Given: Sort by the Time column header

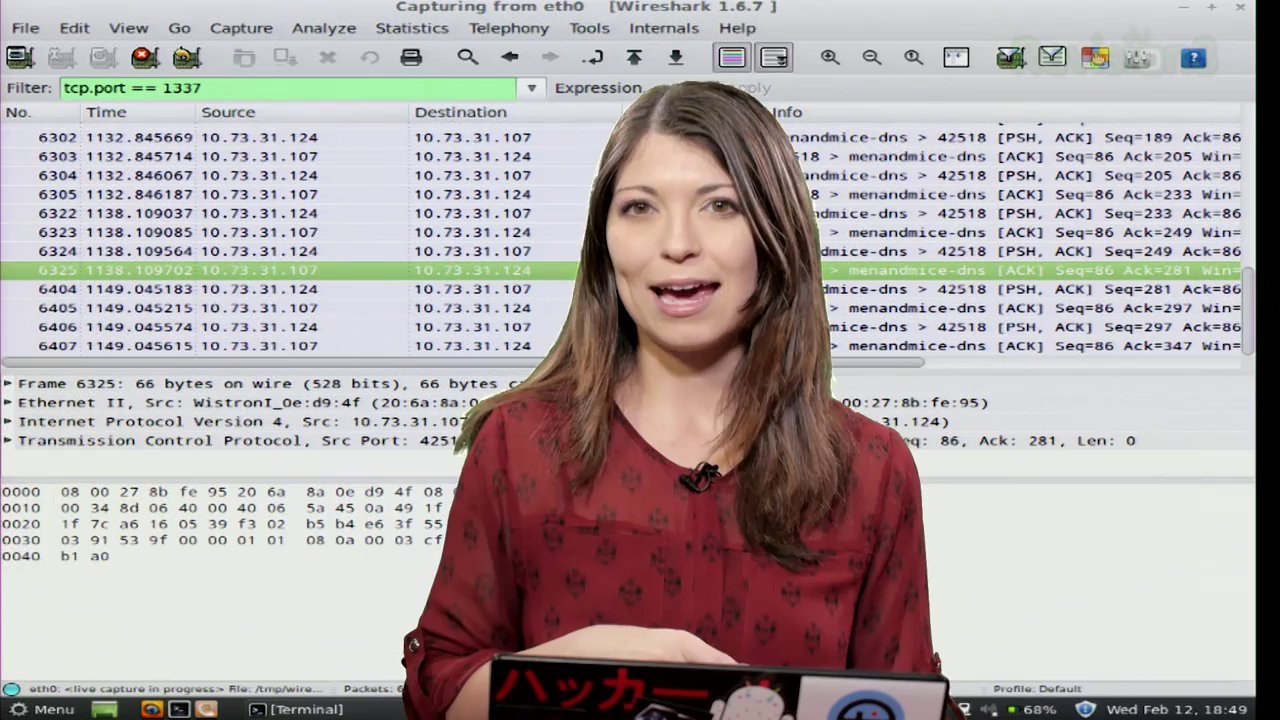Looking at the screenshot, I should click(138, 112).
